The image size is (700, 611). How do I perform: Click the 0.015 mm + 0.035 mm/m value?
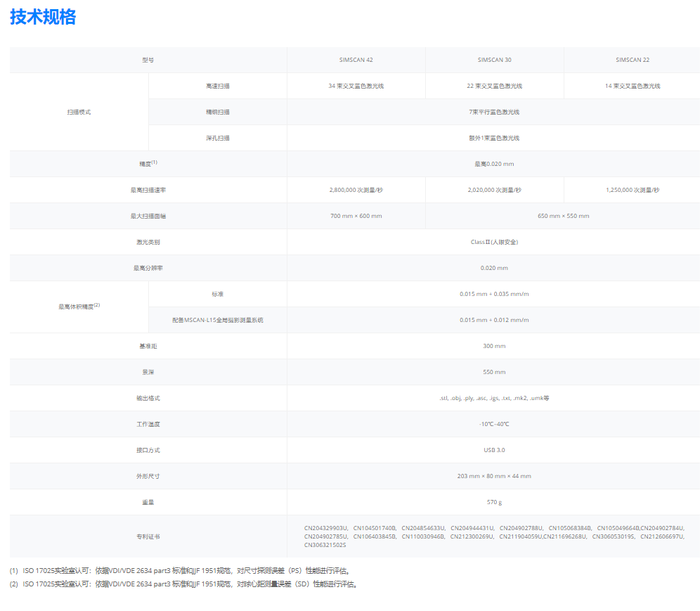click(494, 294)
